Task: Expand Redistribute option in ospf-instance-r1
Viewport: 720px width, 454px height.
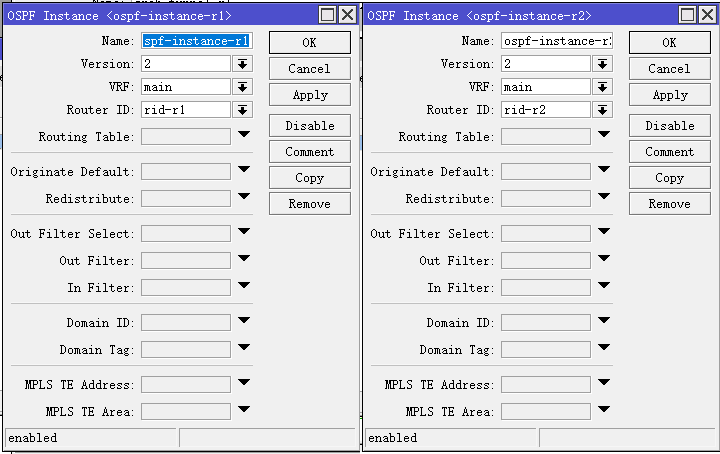Action: coord(244,197)
